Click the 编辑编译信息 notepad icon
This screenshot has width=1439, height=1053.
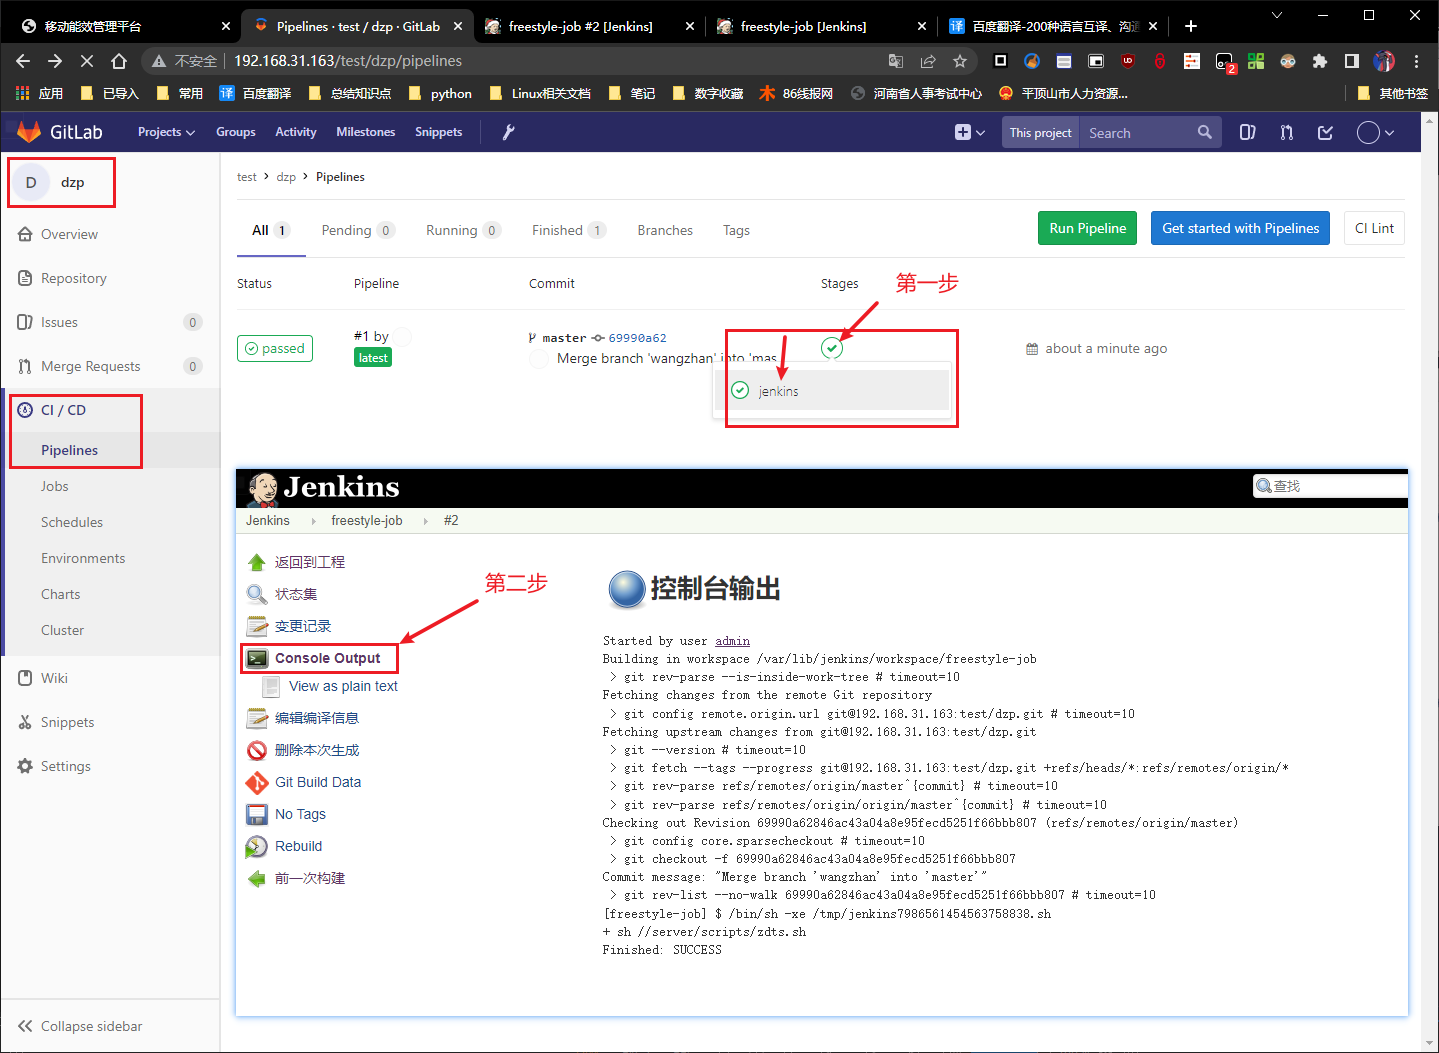point(257,718)
